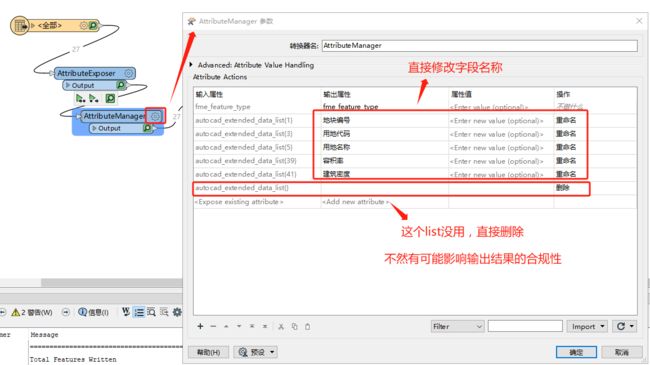650x365 pixels.
Task: Click the Run From This green arrow icon
Action: (x=94, y=98)
